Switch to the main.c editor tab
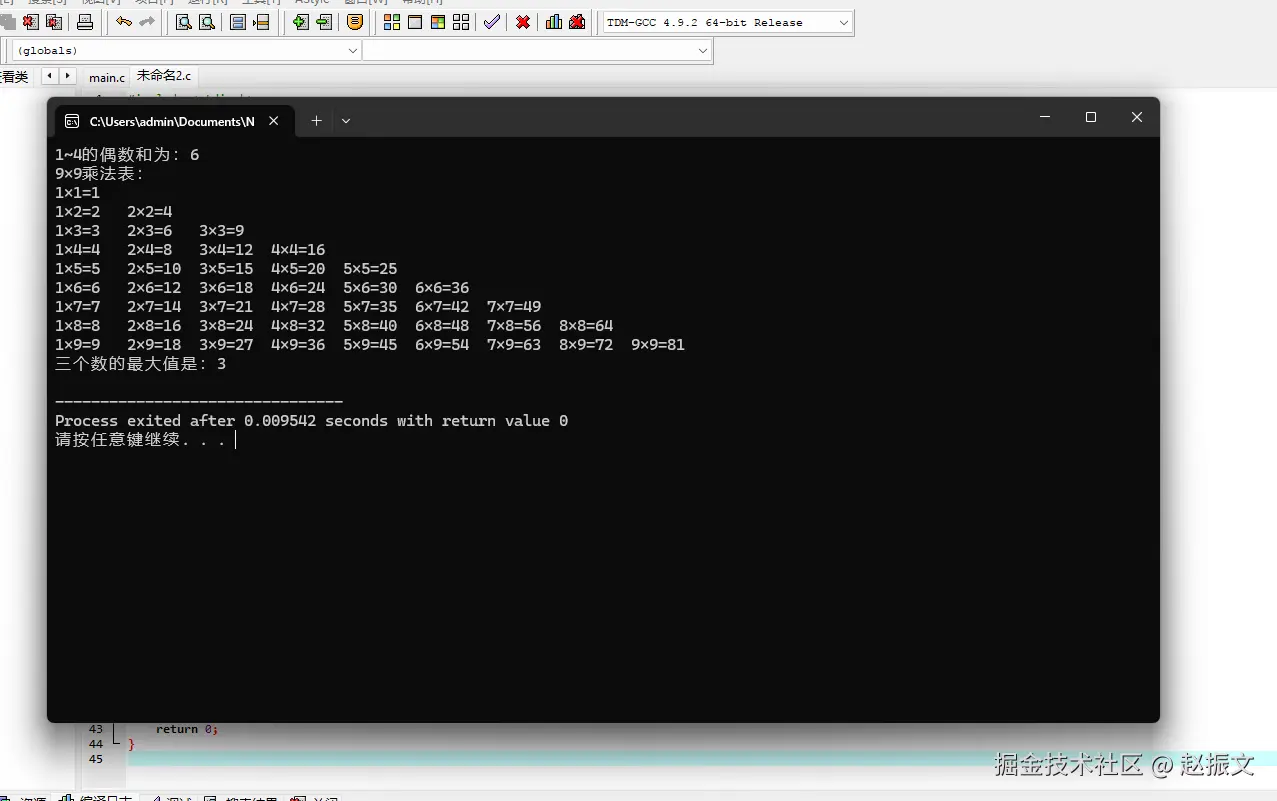The height and width of the screenshot is (801, 1277). [107, 77]
